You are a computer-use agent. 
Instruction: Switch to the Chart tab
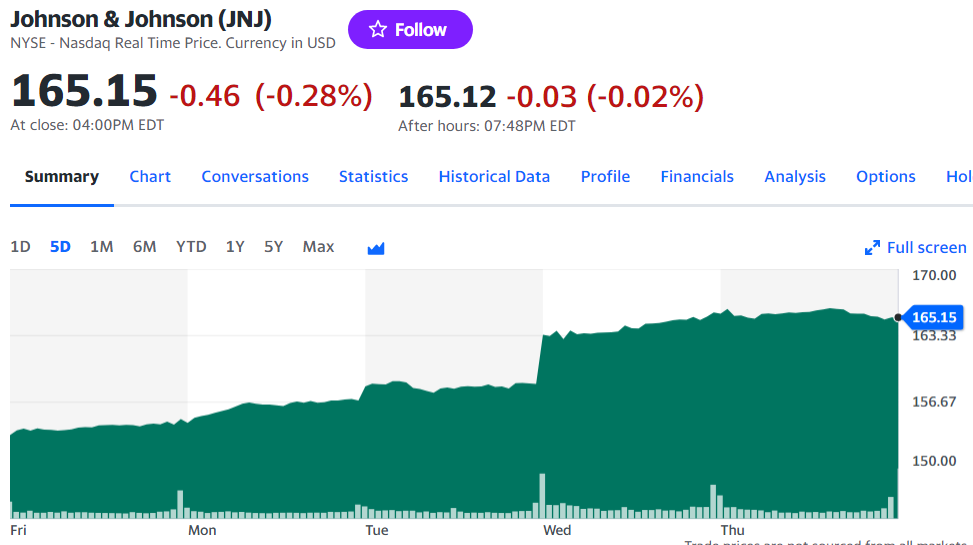(150, 177)
